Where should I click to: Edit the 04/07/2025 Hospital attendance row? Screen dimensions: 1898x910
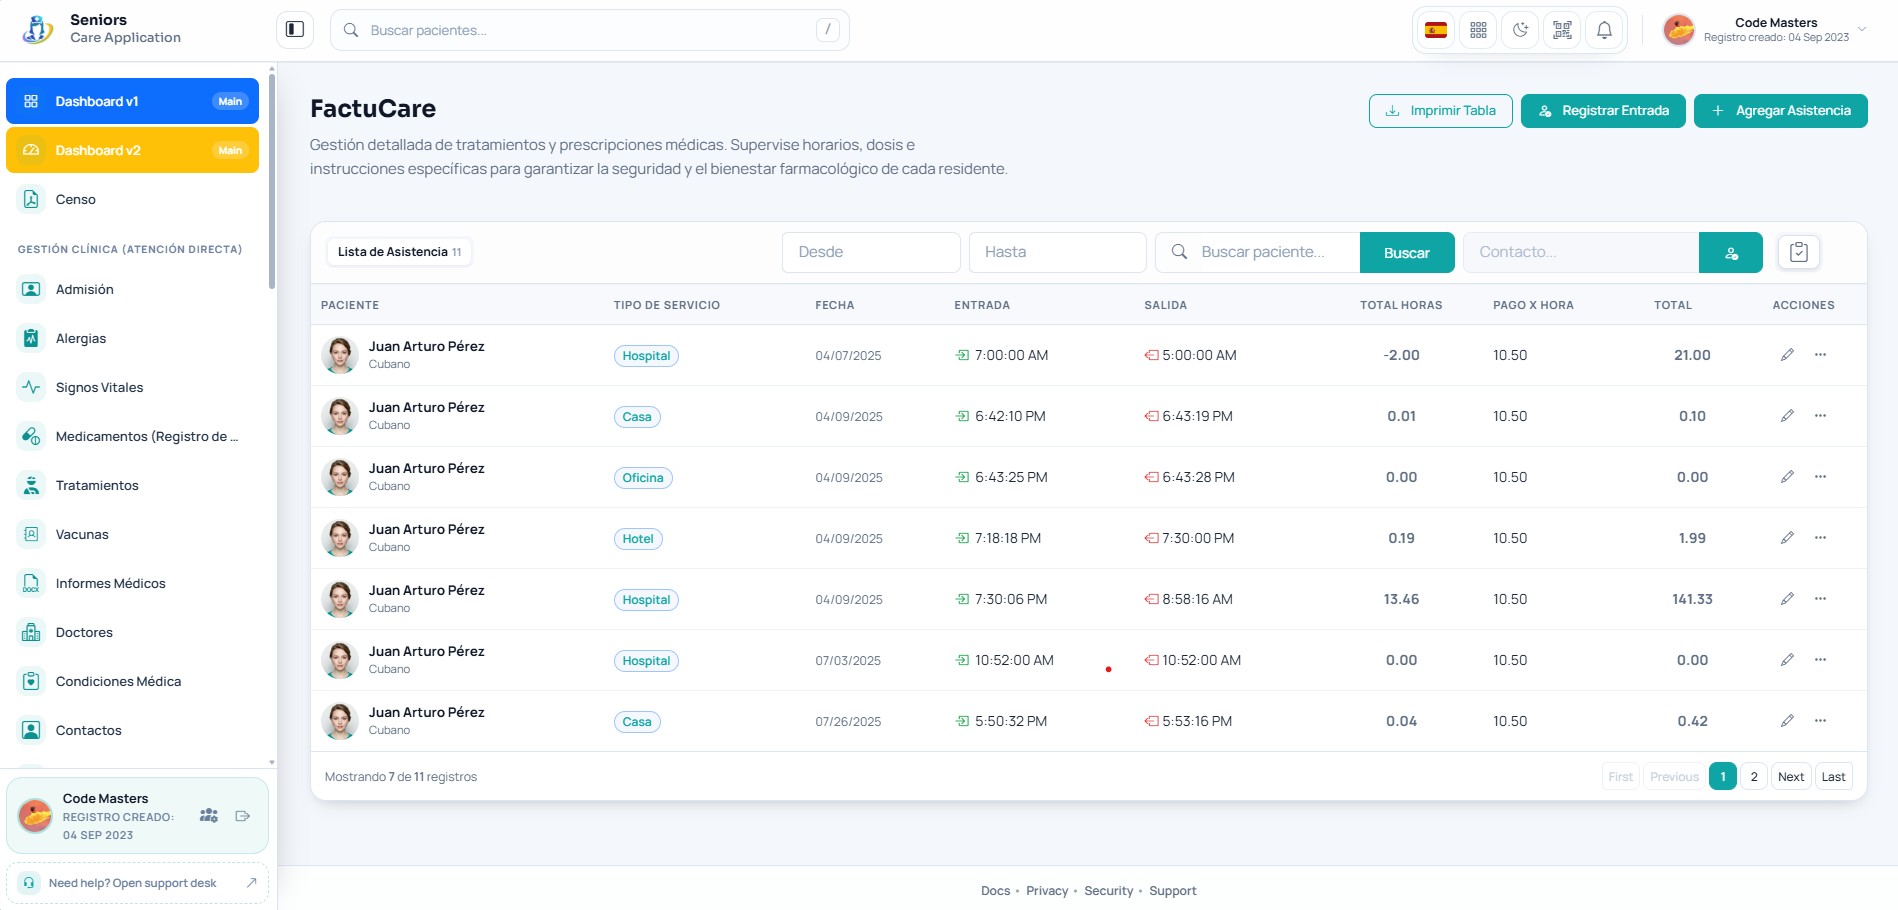[1787, 355]
